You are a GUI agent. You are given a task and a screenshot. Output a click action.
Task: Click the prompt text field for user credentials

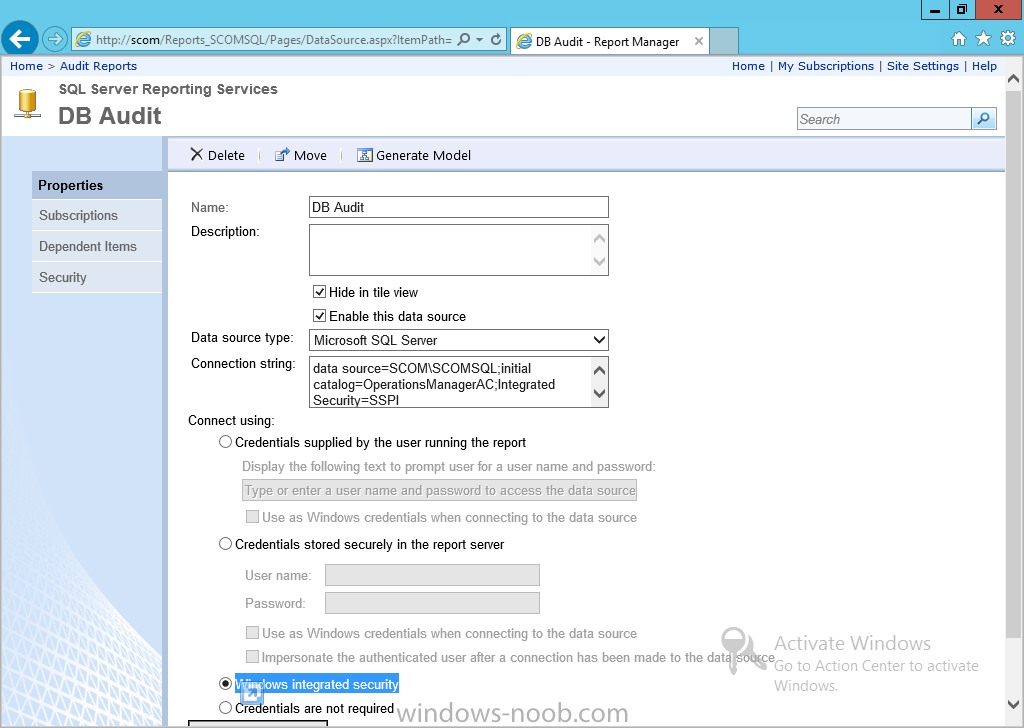click(x=440, y=490)
